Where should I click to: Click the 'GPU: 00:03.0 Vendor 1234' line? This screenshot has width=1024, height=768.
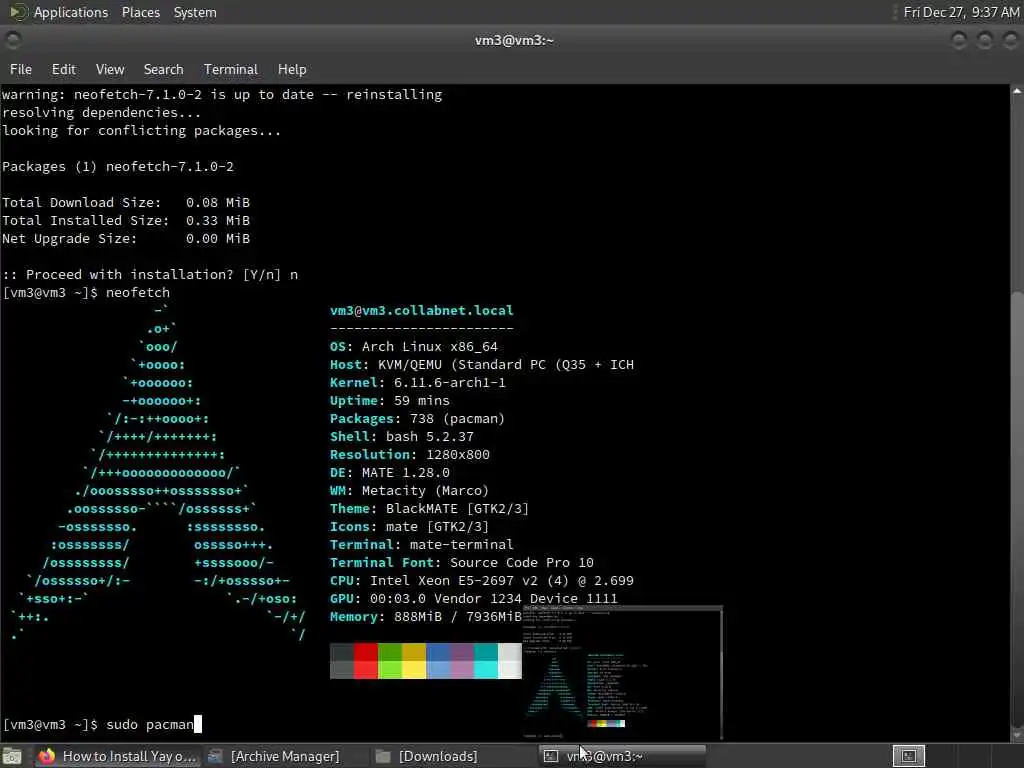(x=473, y=599)
